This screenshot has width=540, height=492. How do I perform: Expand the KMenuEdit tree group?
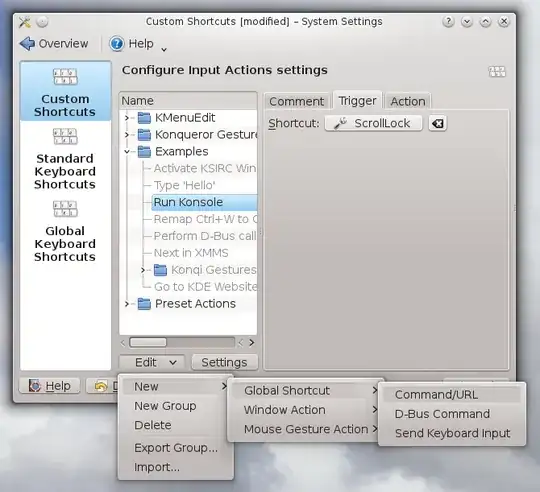click(x=127, y=118)
